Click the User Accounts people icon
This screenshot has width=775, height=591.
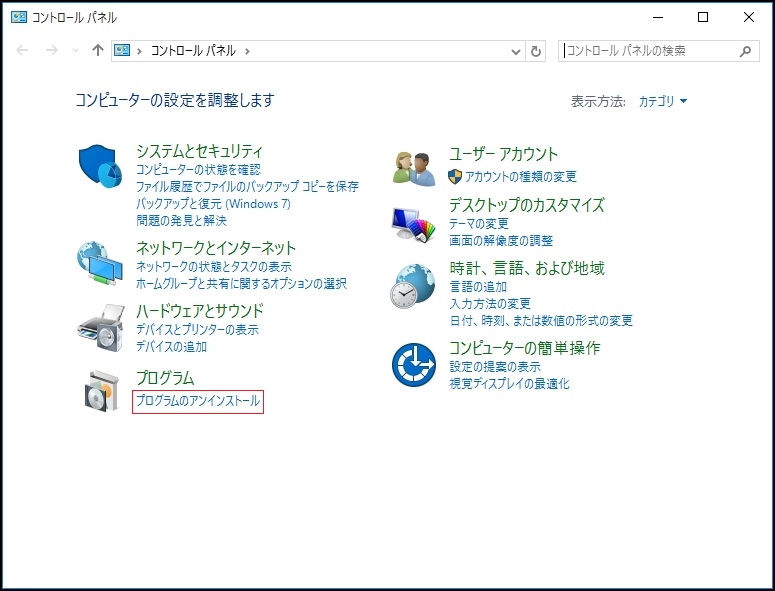pos(414,169)
